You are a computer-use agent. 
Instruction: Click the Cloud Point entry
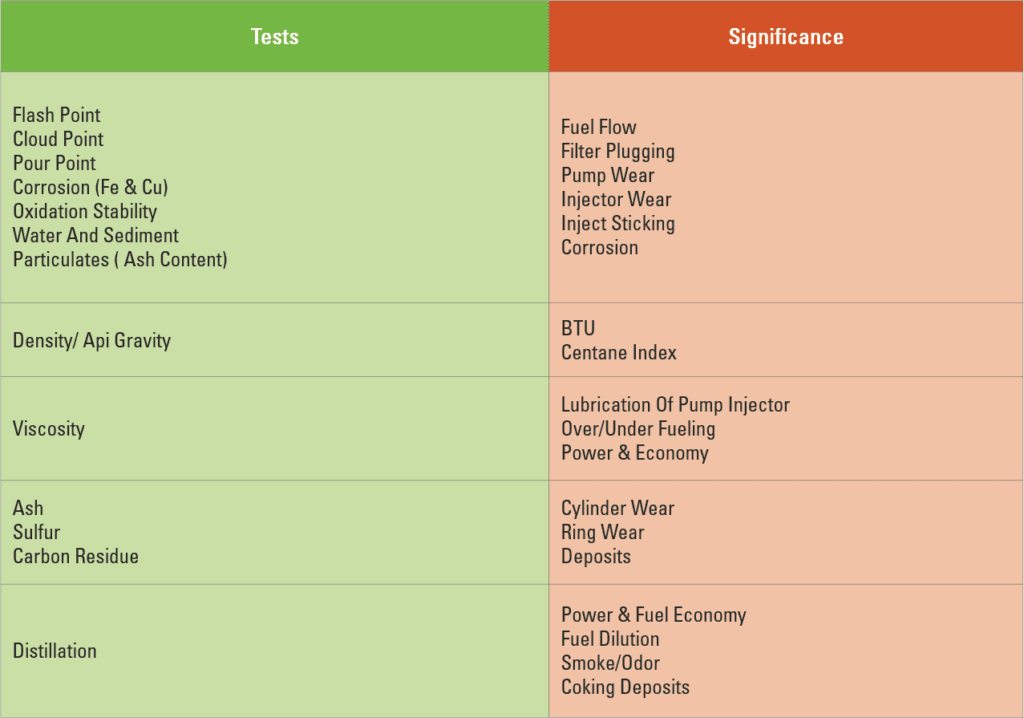(x=58, y=139)
